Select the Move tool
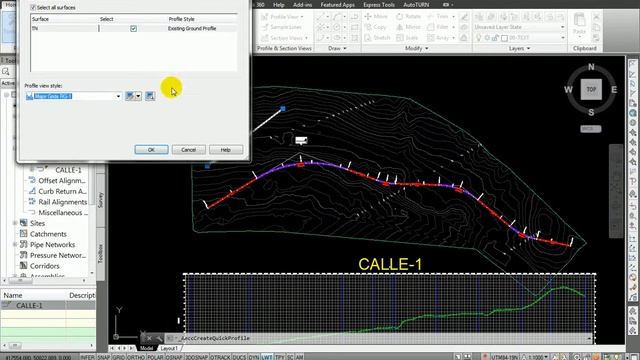This screenshot has width=640, height=360. [376, 17]
